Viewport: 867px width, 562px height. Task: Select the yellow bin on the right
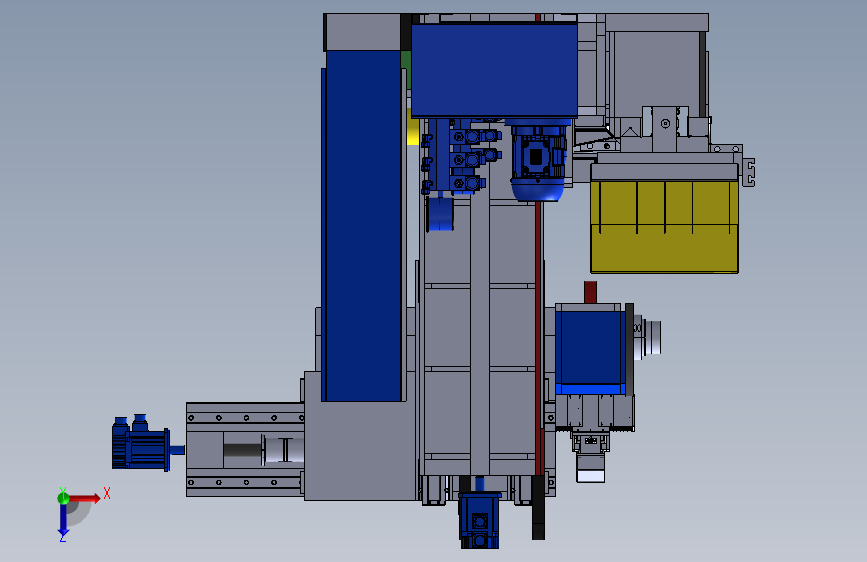click(664, 227)
